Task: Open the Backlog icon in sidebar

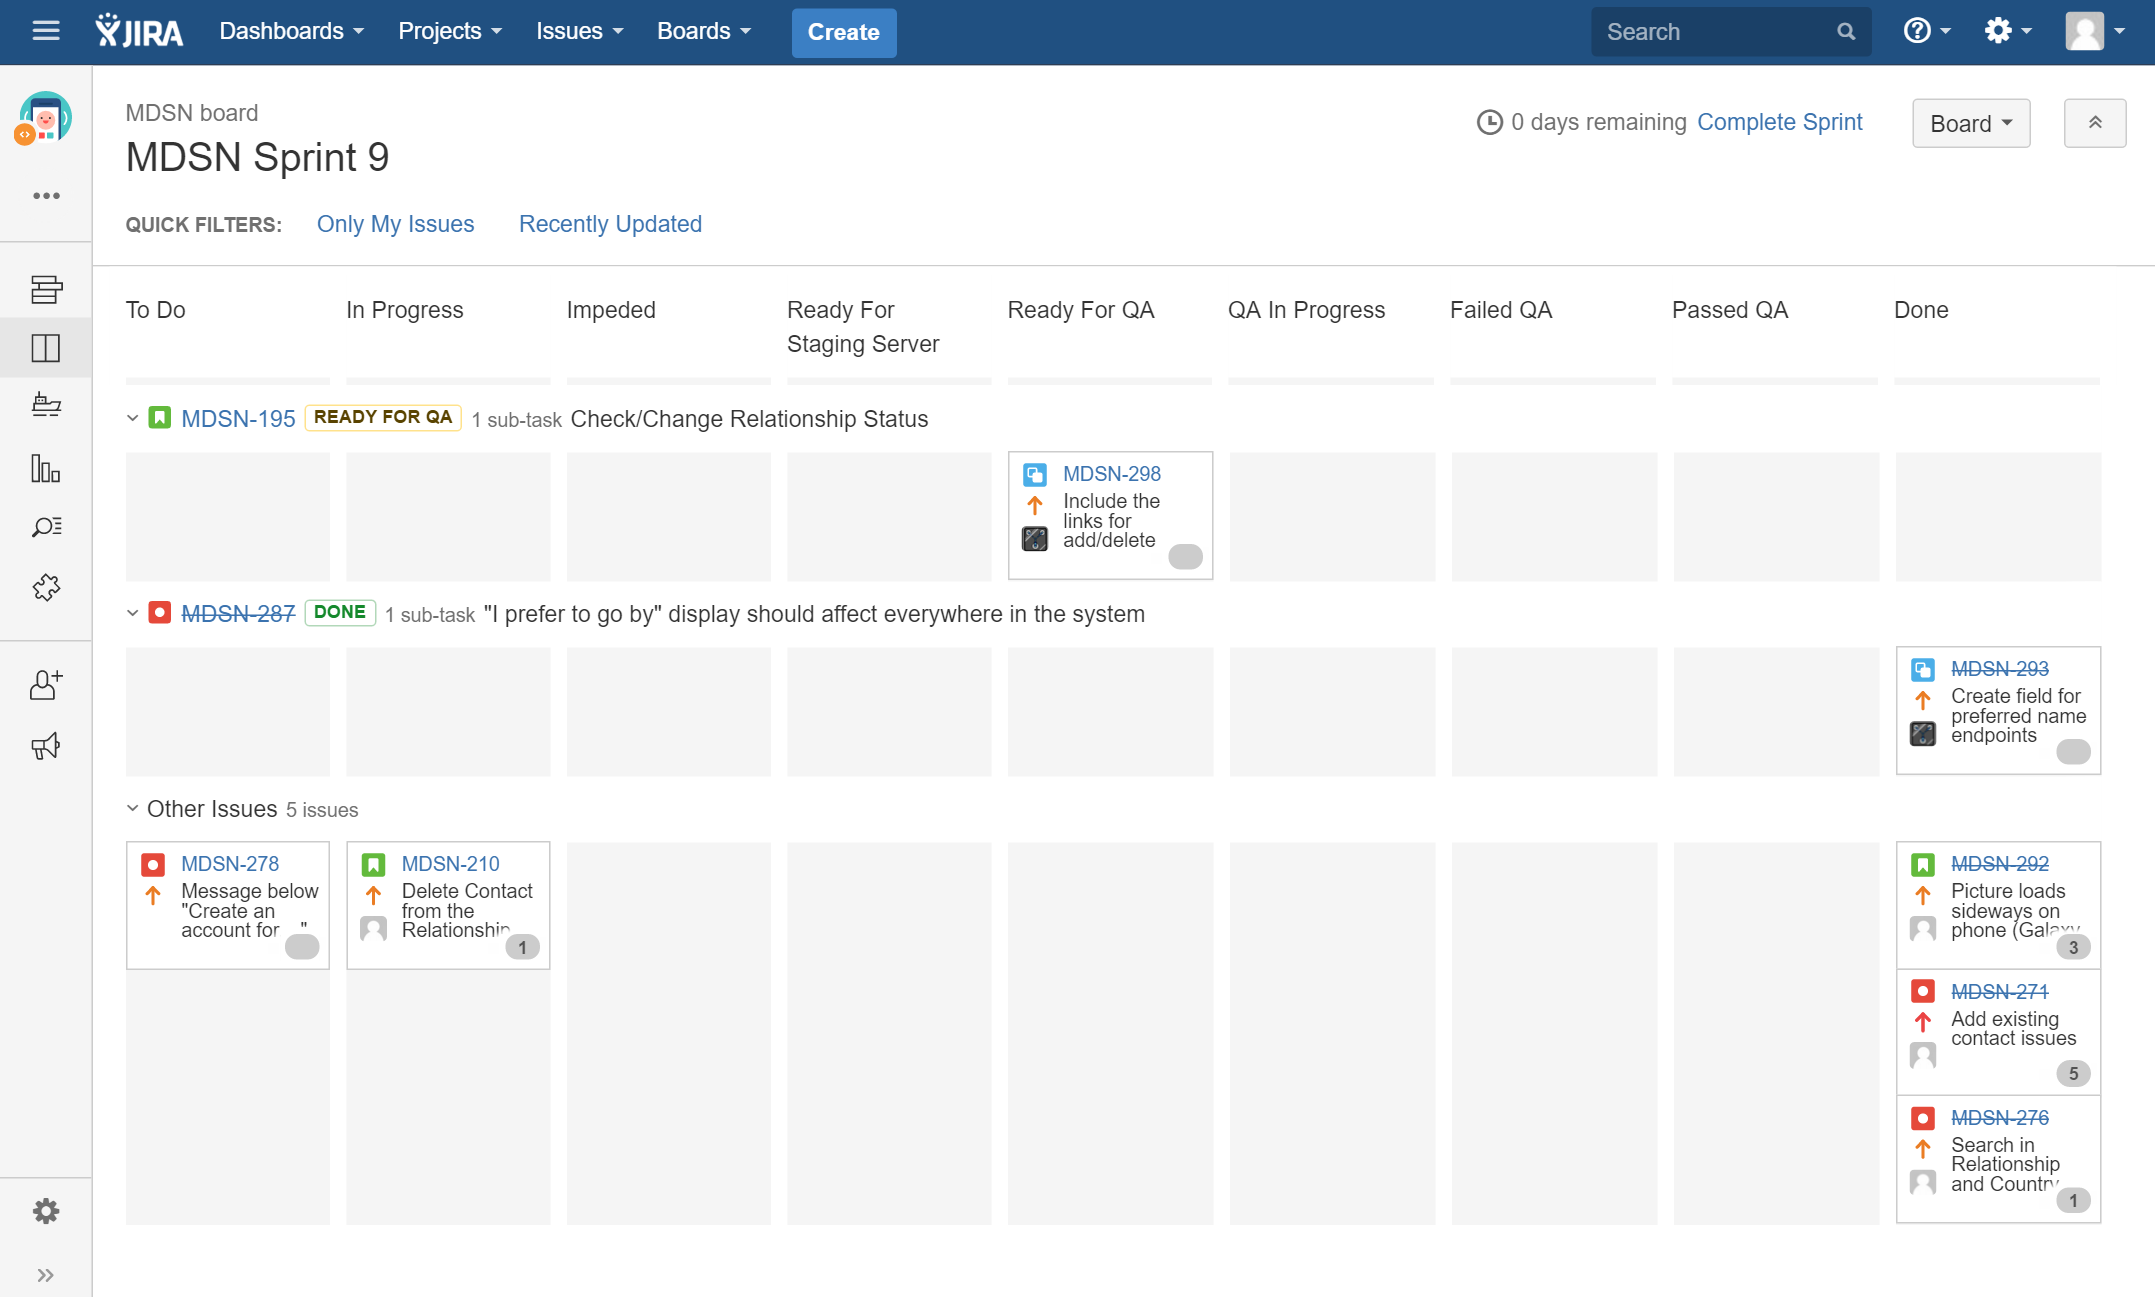Action: click(x=46, y=289)
